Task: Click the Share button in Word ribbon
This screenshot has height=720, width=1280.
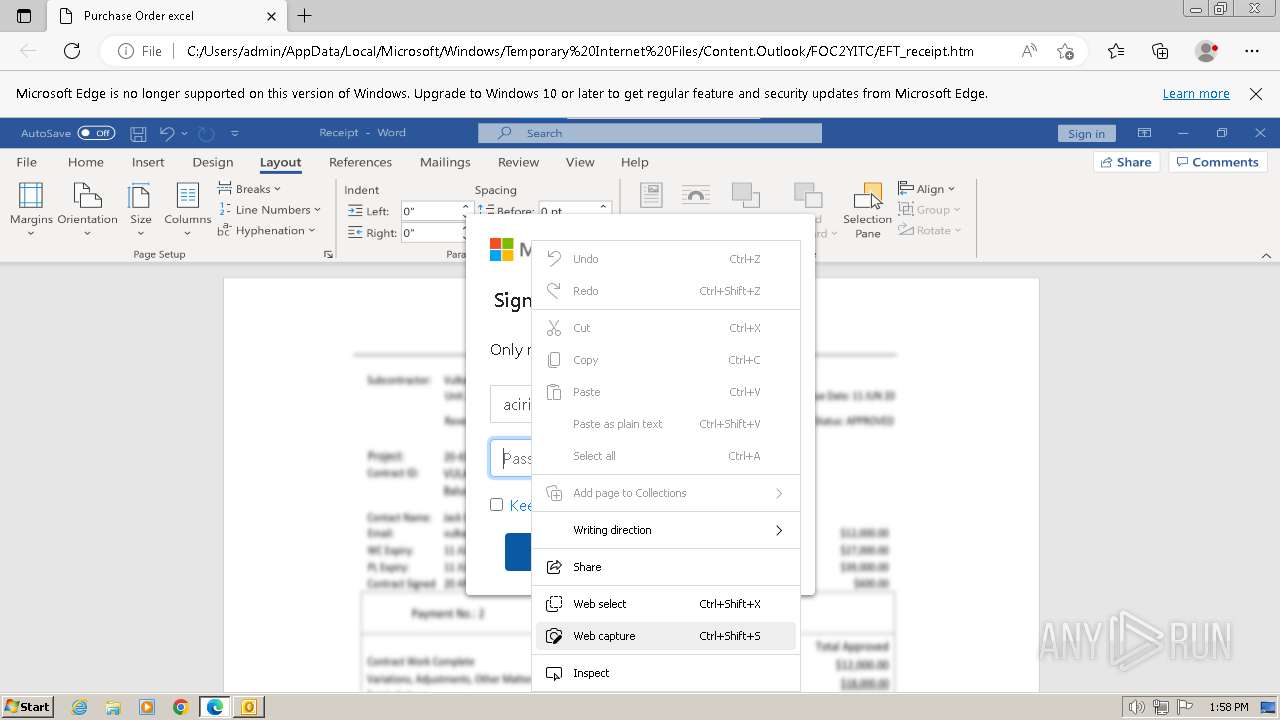Action: coord(1125,162)
